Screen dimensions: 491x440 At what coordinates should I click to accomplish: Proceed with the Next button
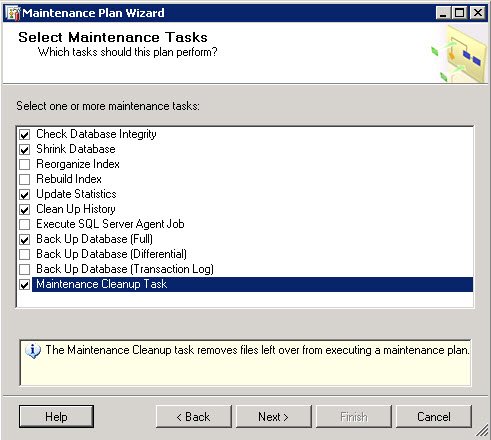[274, 417]
